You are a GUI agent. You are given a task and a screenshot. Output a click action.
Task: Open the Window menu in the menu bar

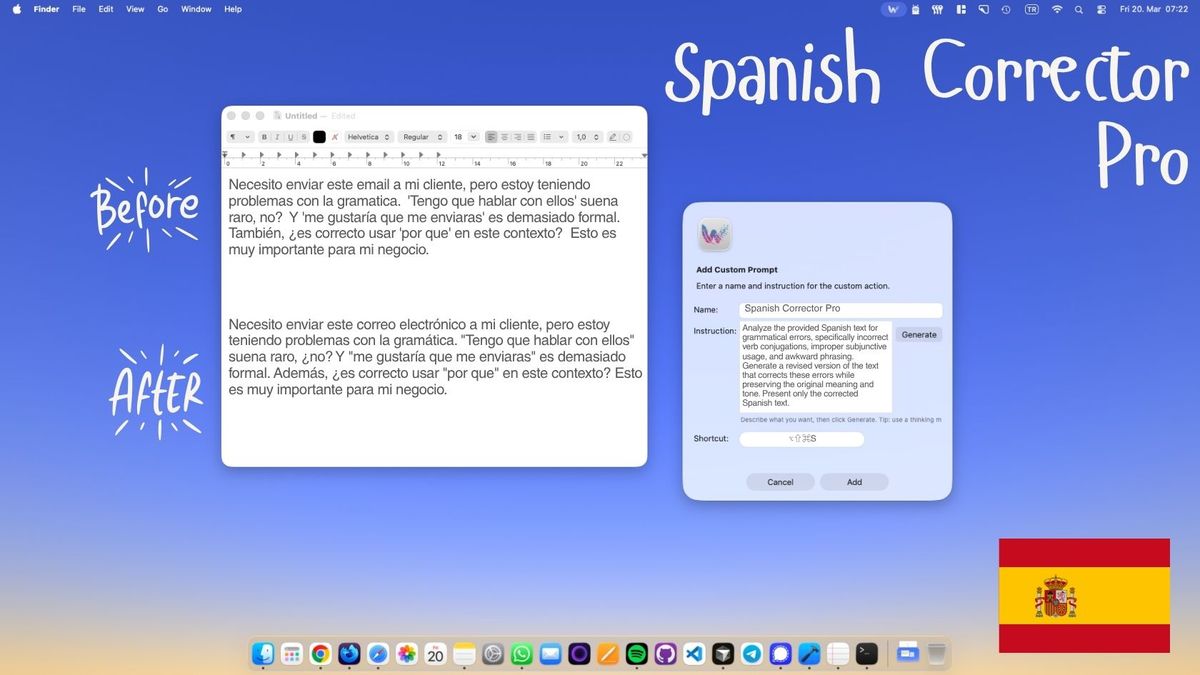click(x=196, y=9)
